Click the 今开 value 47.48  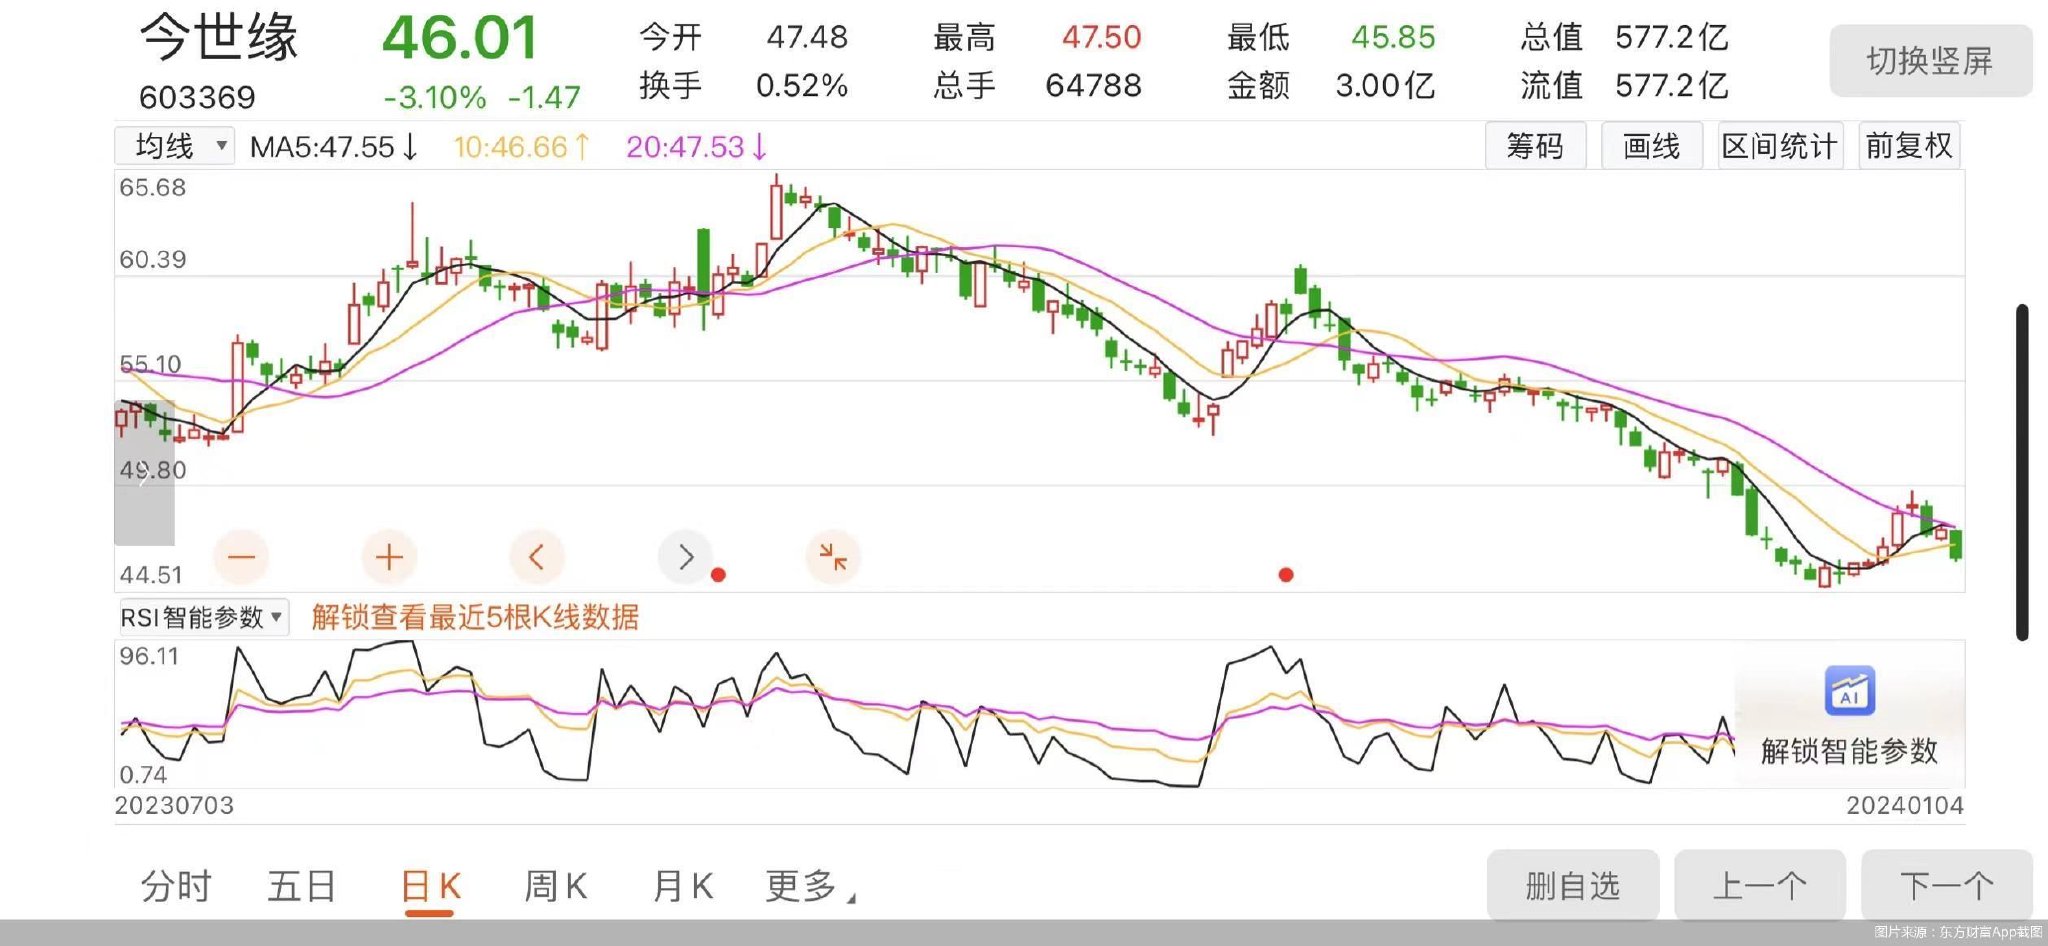click(807, 37)
